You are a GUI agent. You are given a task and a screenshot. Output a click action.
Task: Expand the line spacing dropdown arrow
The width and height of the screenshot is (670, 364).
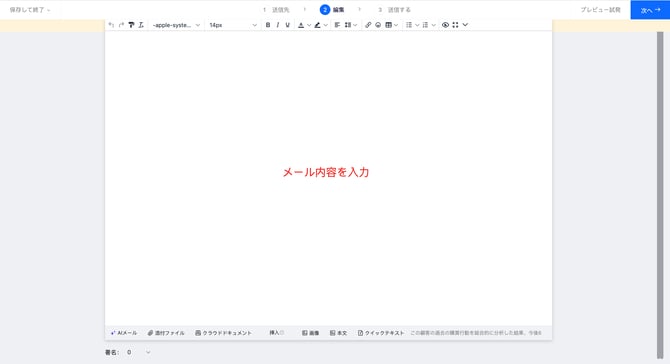tap(355, 25)
